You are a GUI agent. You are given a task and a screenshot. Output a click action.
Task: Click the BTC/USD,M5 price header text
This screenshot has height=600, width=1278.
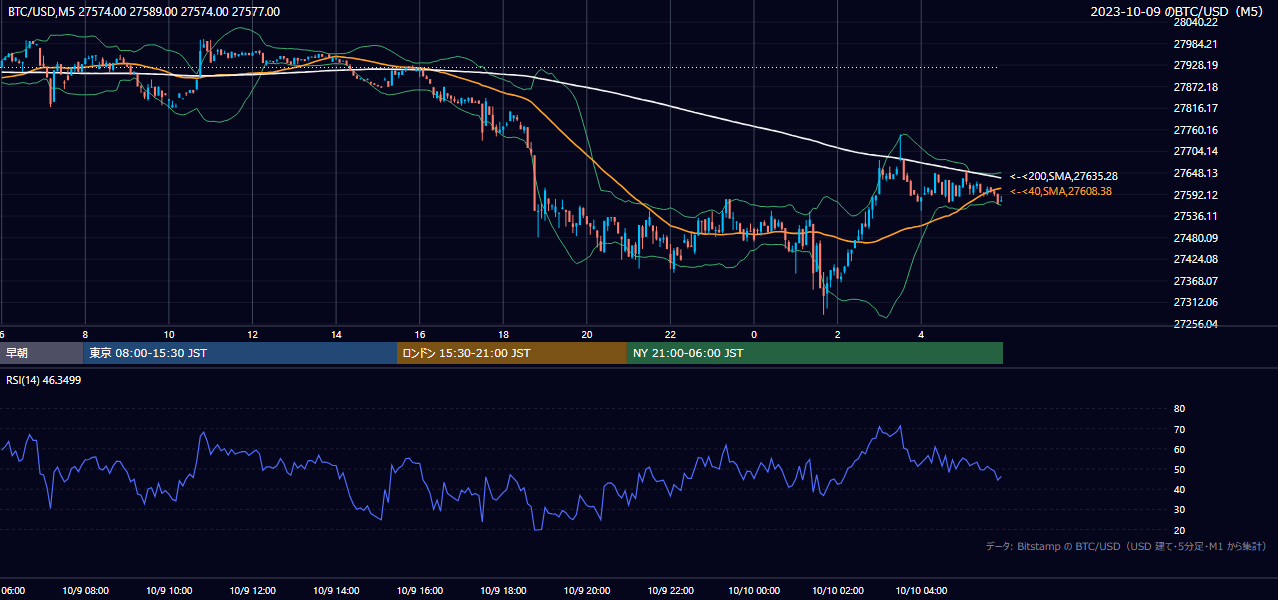144,11
